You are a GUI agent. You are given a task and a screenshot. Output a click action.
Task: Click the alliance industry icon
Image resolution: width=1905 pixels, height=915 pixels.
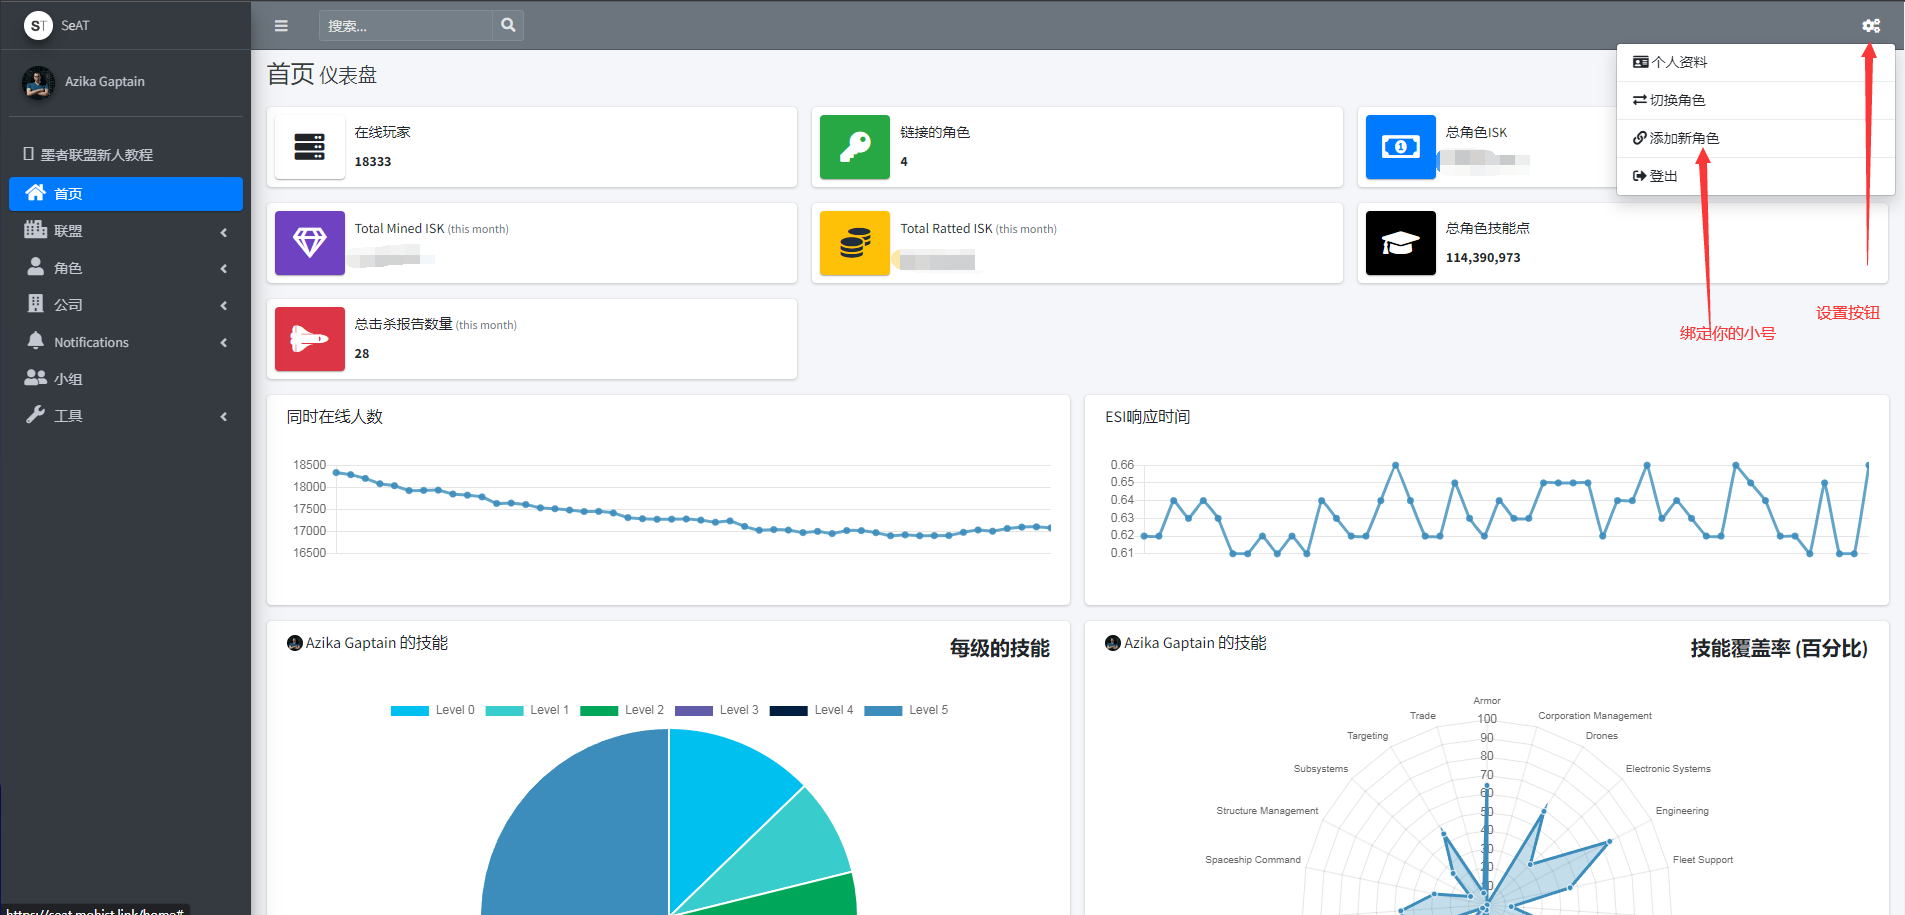click(36, 230)
